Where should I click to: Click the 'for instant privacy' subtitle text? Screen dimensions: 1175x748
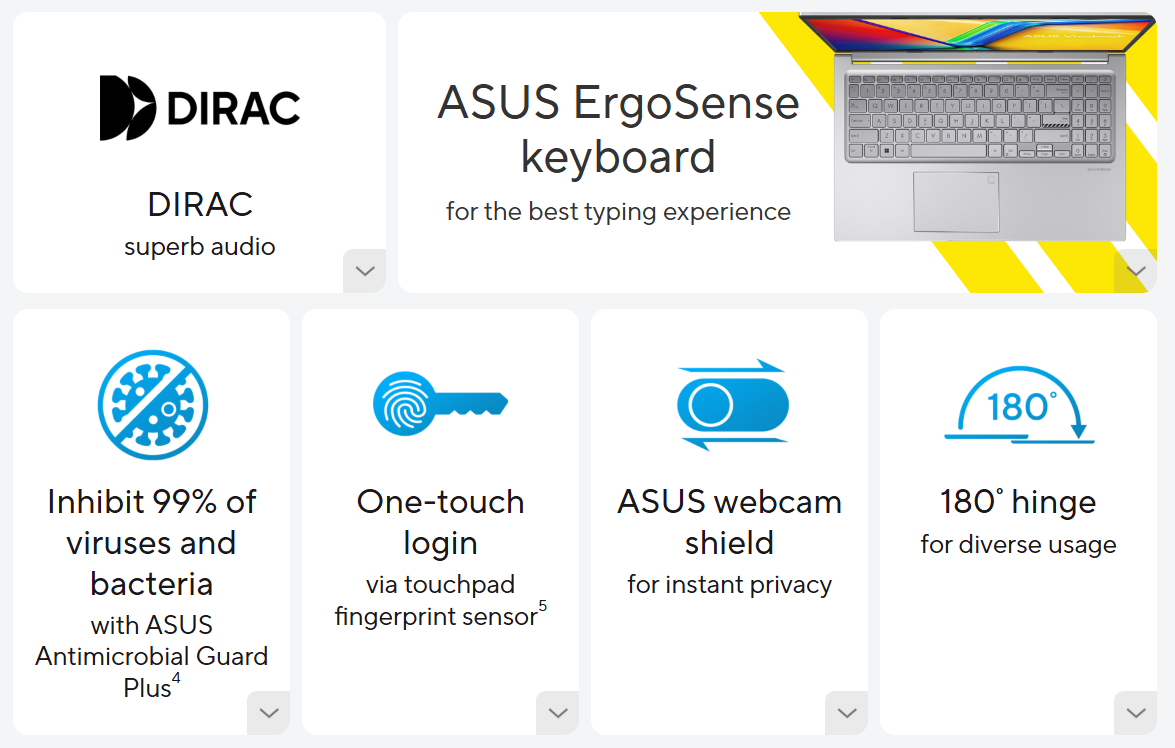[x=729, y=584]
